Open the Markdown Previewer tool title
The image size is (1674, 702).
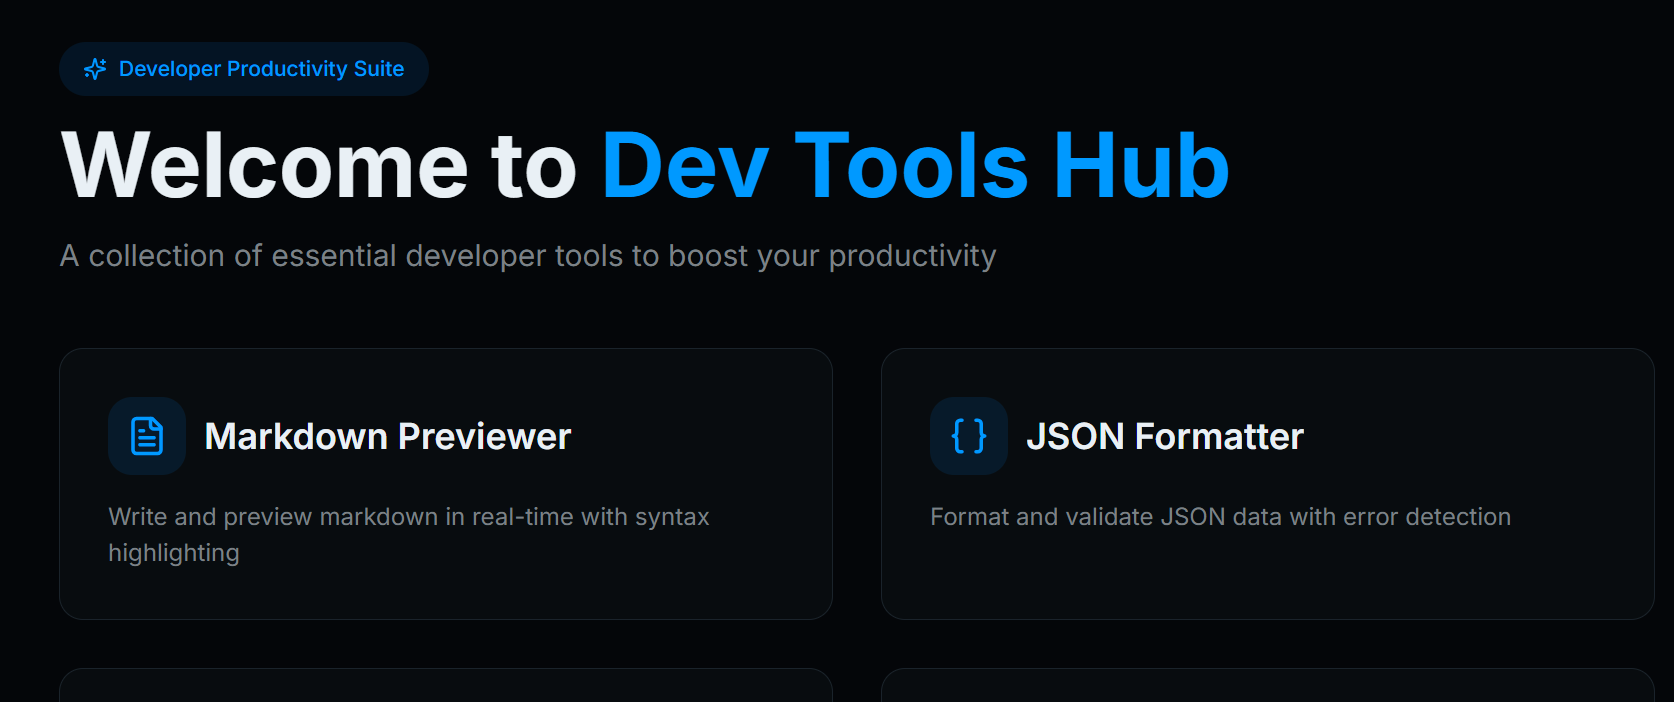pyautogui.click(x=387, y=437)
